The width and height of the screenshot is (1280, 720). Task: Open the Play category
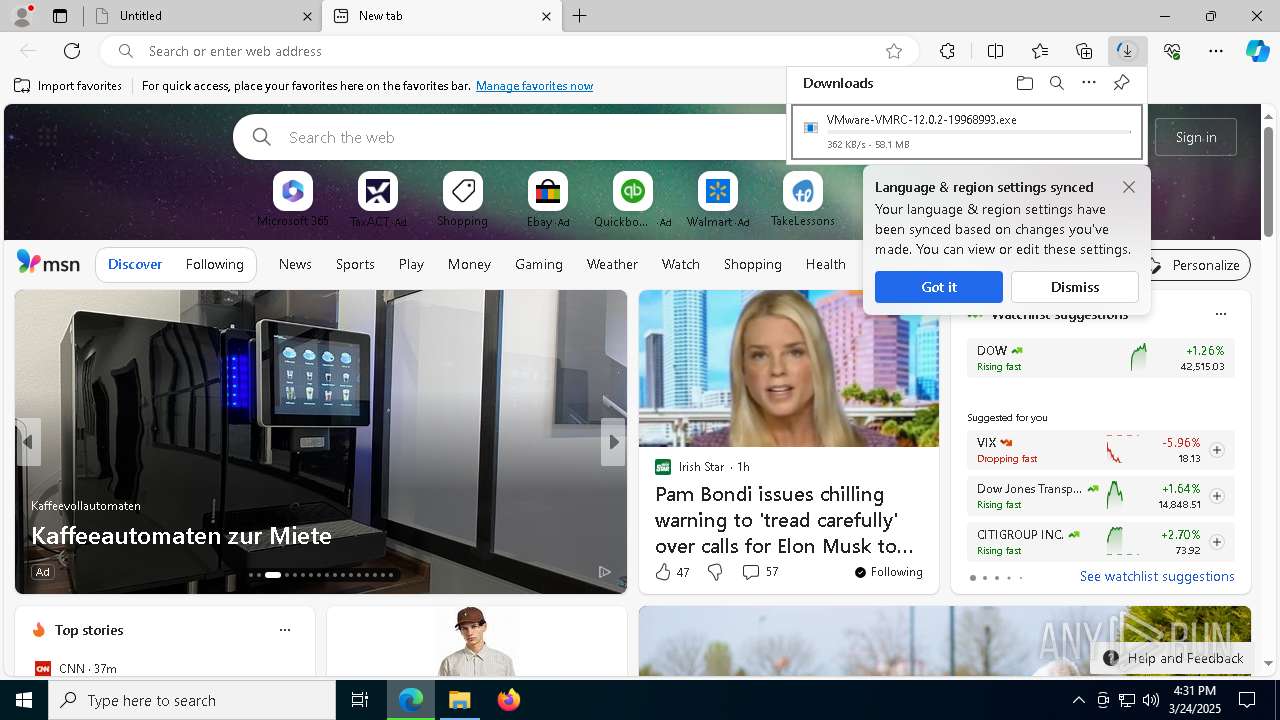(411, 264)
